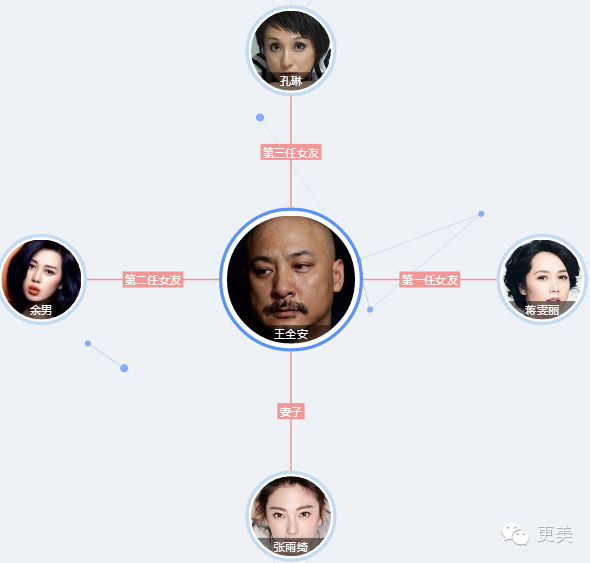Click the 王全安 name caption
Viewport: 590px width, 563px height.
[x=291, y=334]
